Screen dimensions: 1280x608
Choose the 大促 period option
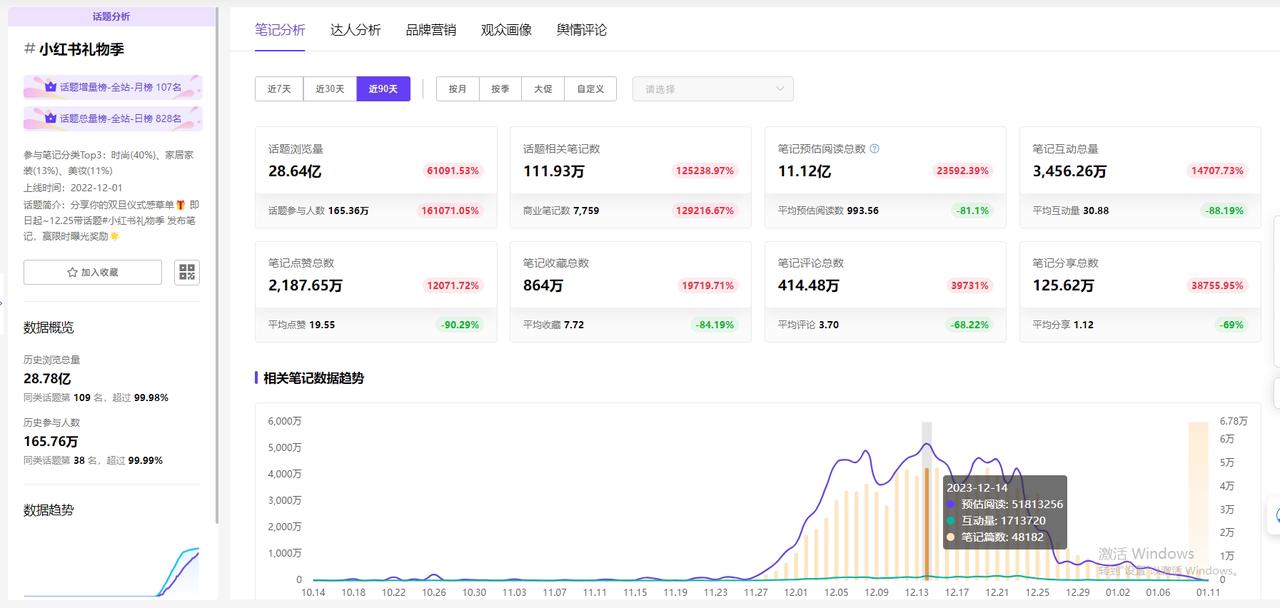(543, 89)
